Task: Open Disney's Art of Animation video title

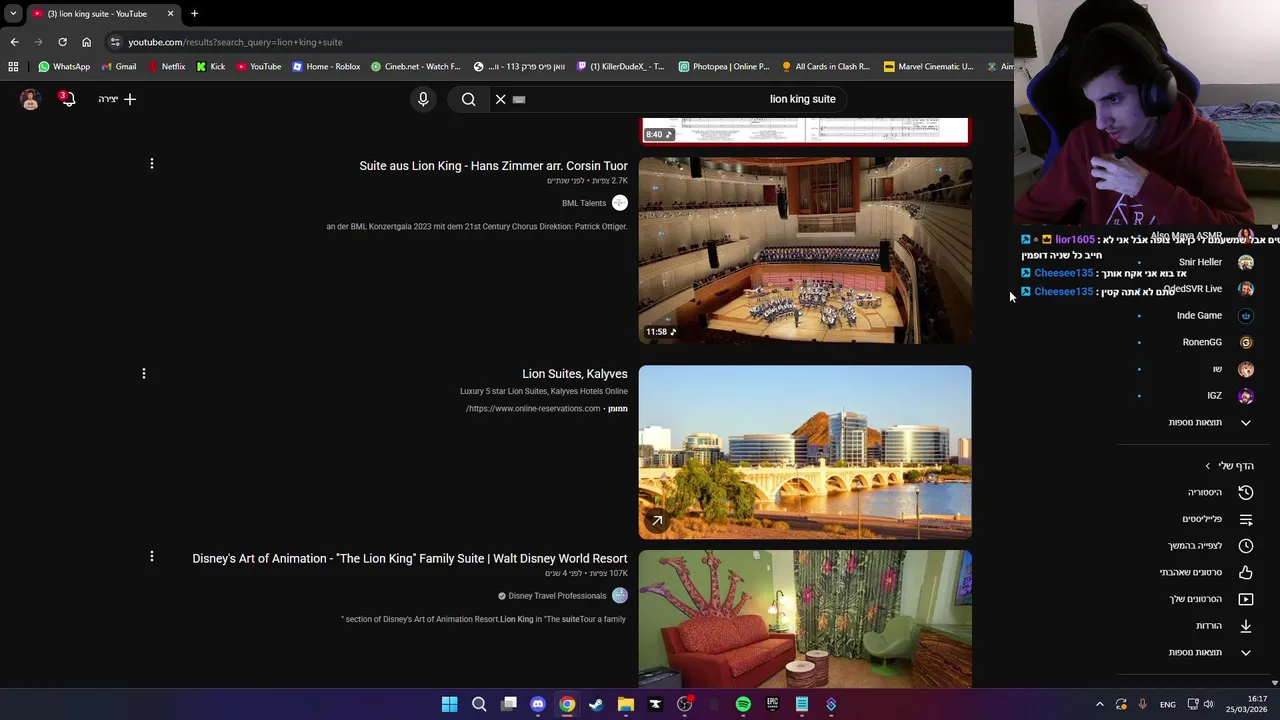Action: click(410, 558)
